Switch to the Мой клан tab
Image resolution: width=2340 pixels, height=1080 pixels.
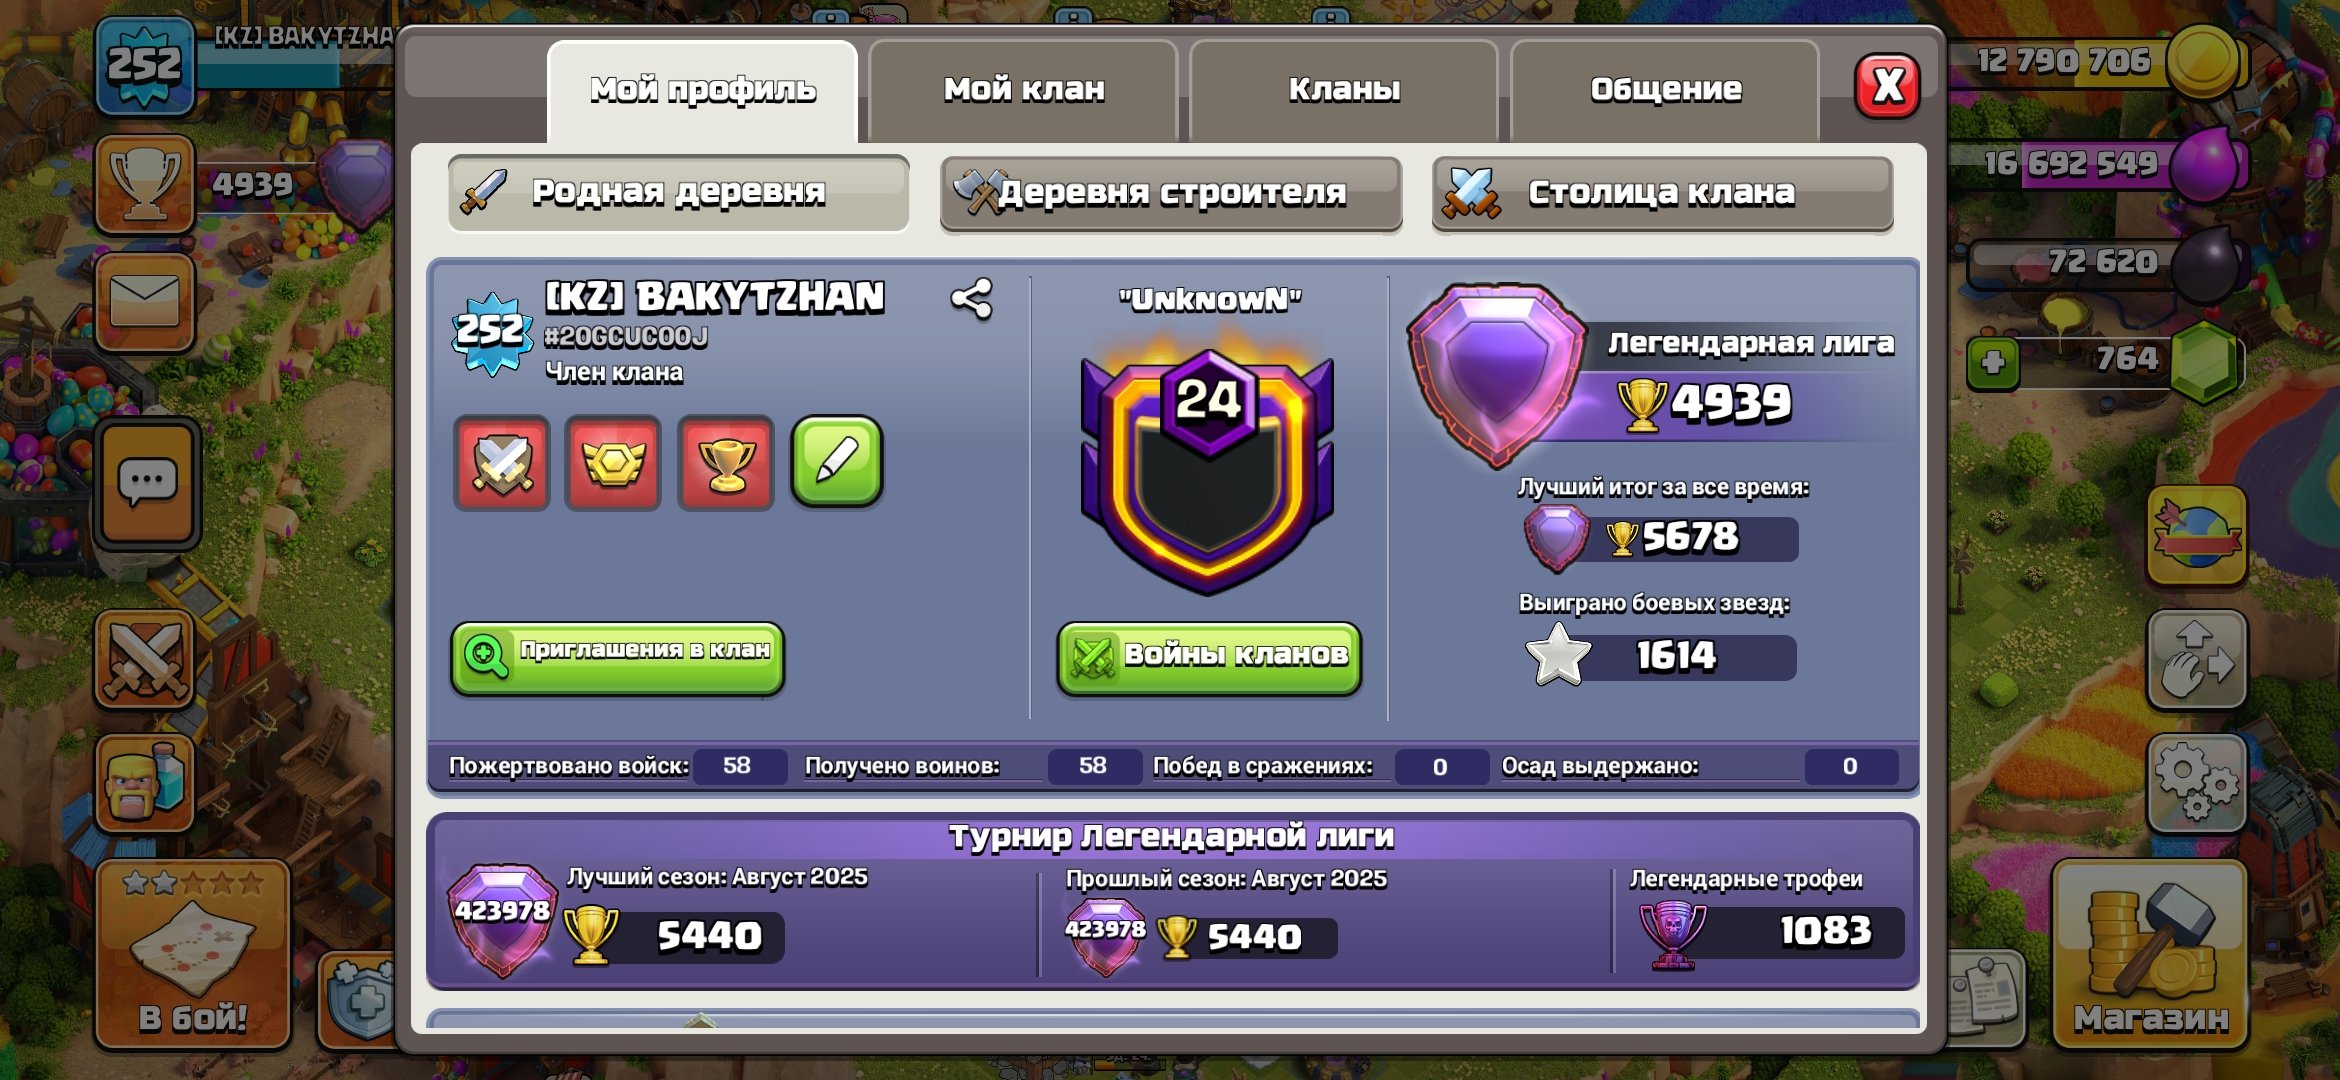(1024, 91)
